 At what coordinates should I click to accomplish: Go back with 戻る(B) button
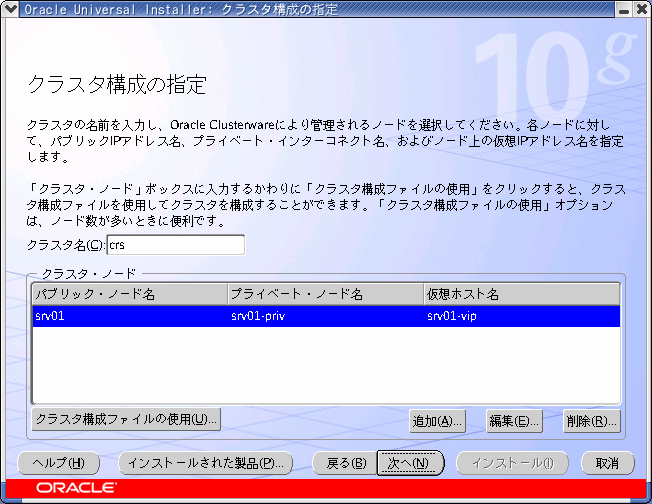pyautogui.click(x=344, y=463)
